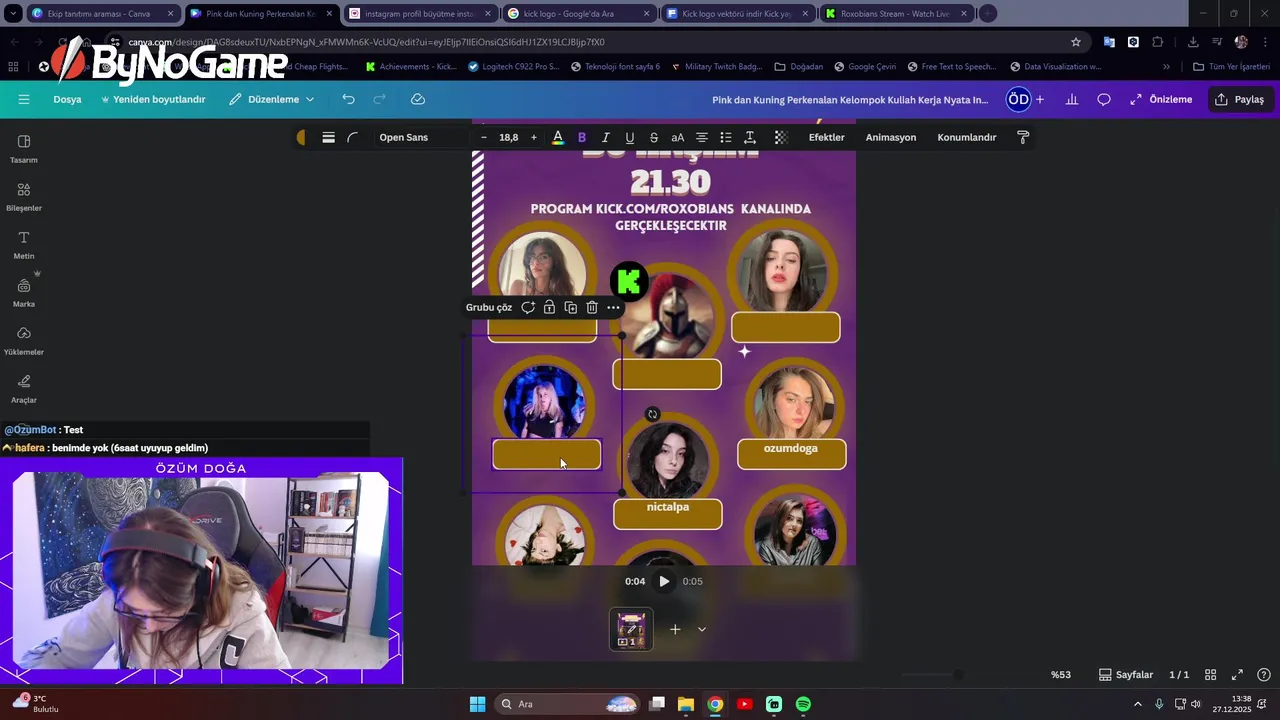The image size is (1280, 720).
Task: Redo the last undone action
Action: click(x=379, y=99)
